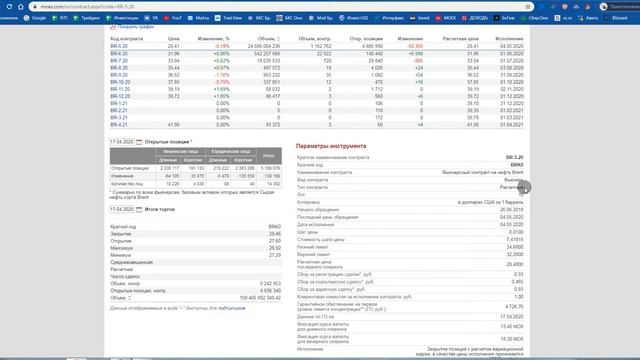
Task: Open the Авито bookmark
Action: [588, 18]
